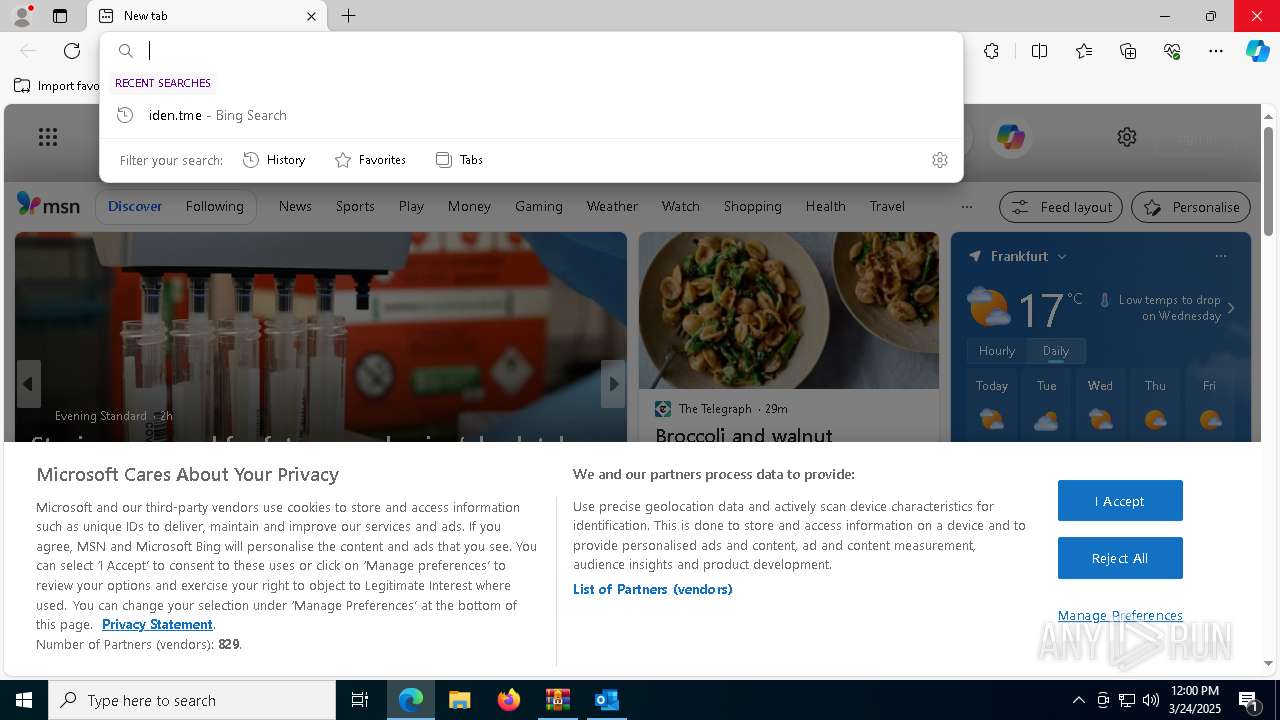Image resolution: width=1280 pixels, height=720 pixels.
Task: Open the Travel category
Action: (x=887, y=206)
